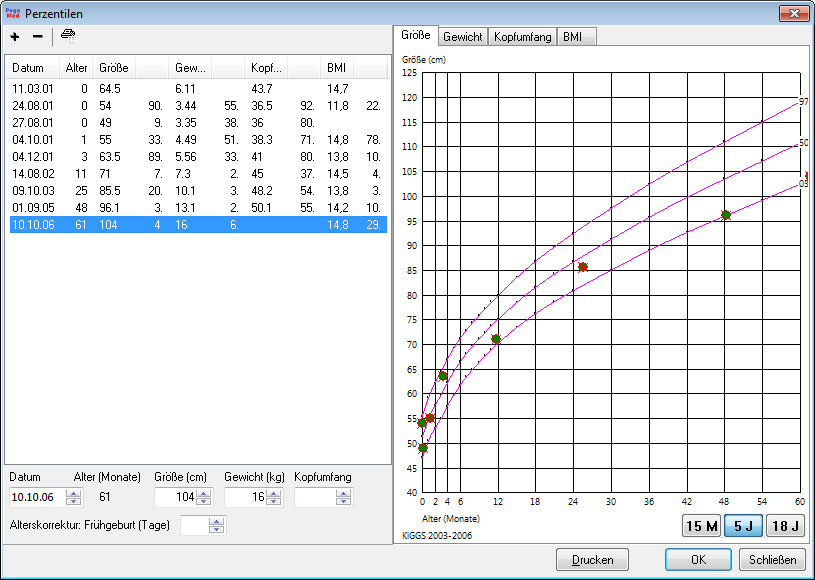The width and height of the screenshot is (815, 580).
Task: Switch chart range to 5 J
Action: (x=743, y=526)
